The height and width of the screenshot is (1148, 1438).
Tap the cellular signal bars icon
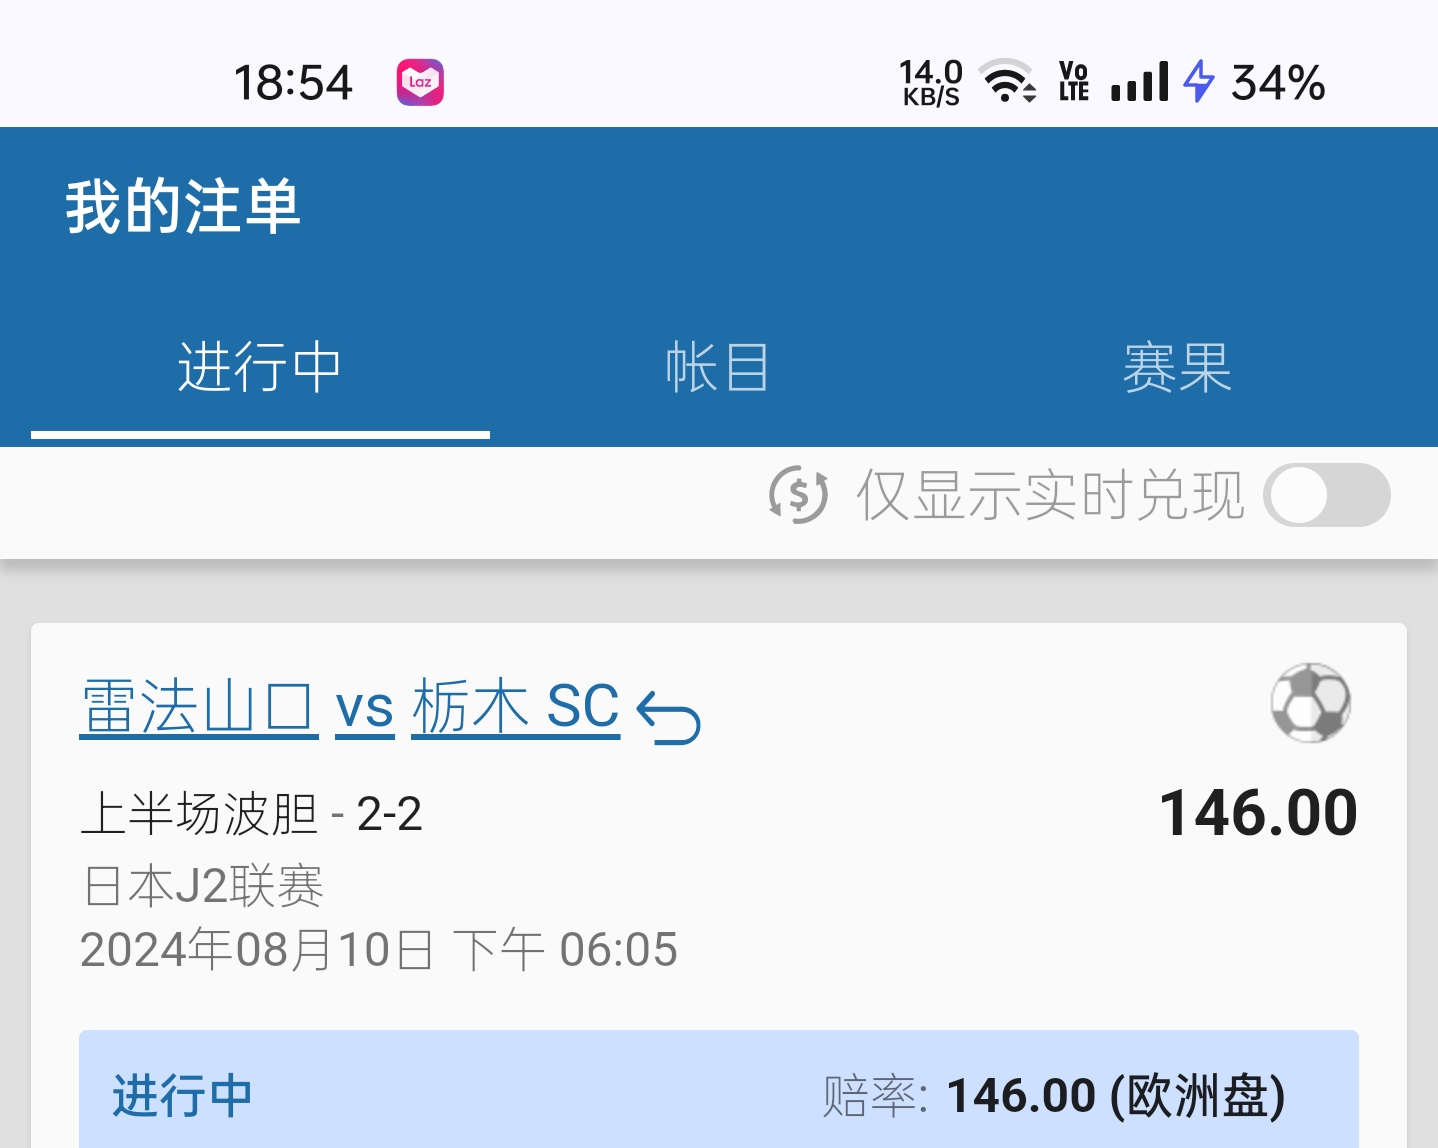point(1140,82)
